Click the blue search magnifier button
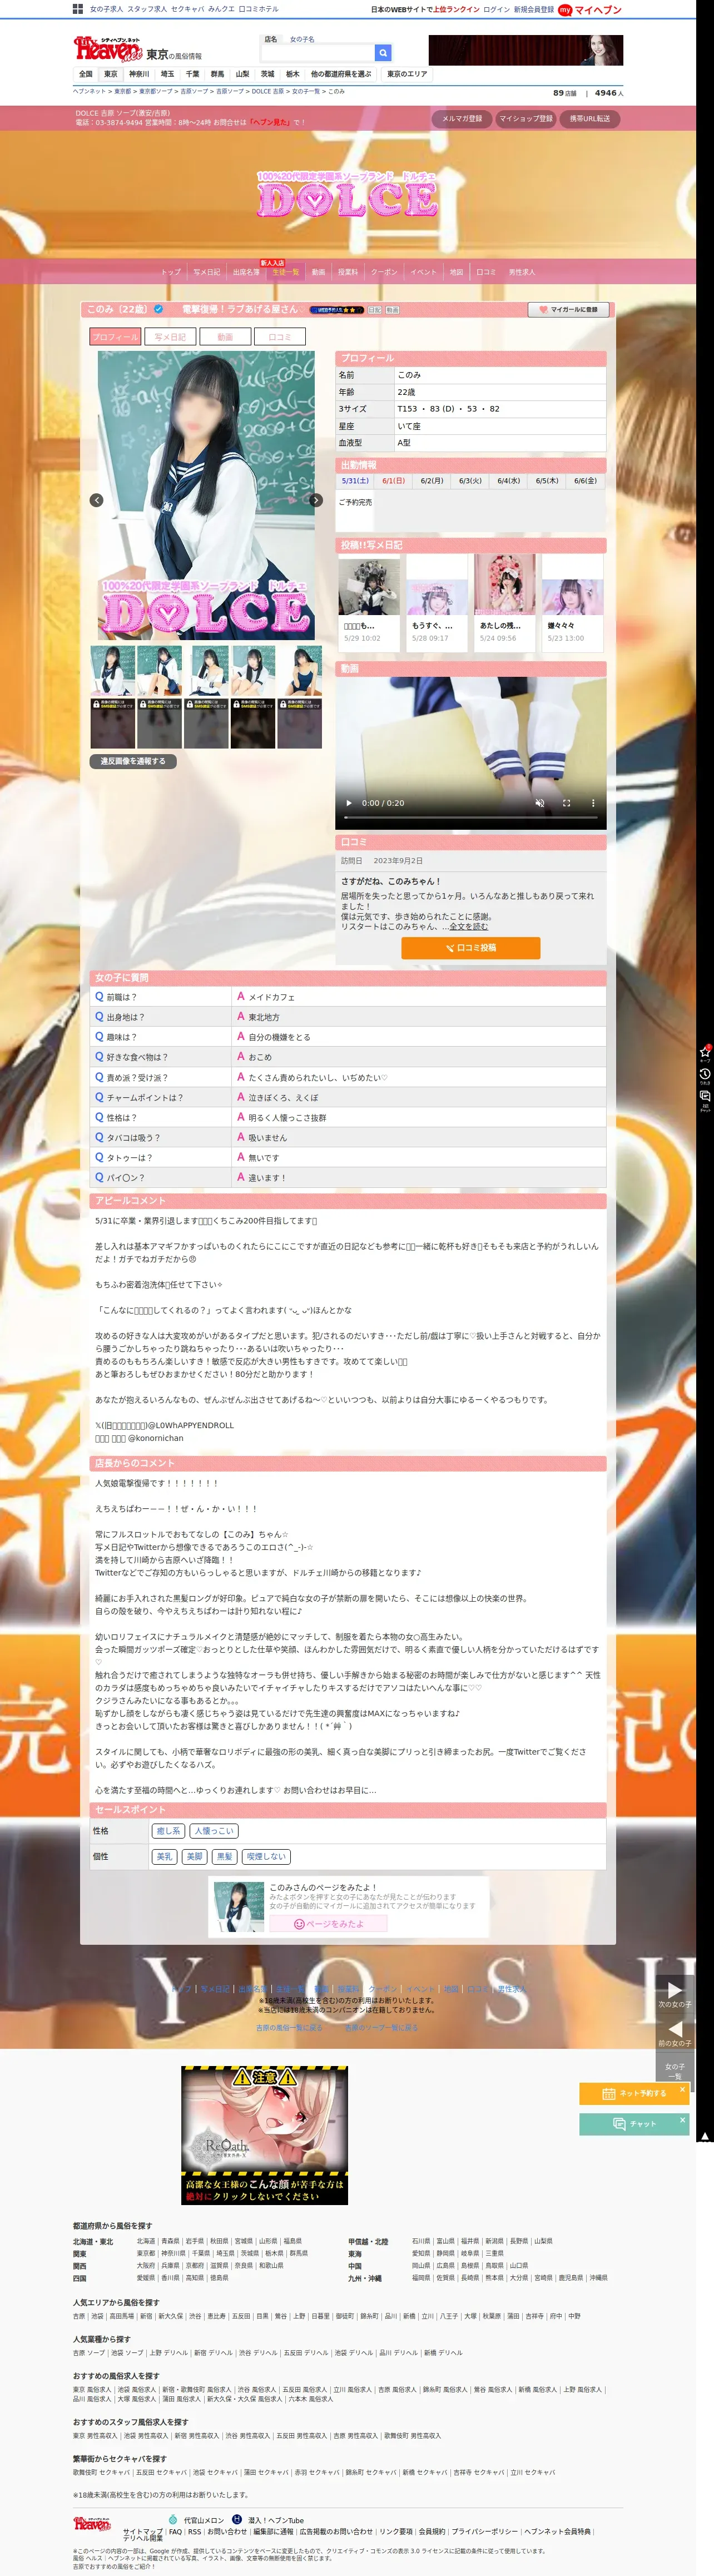 383,53
